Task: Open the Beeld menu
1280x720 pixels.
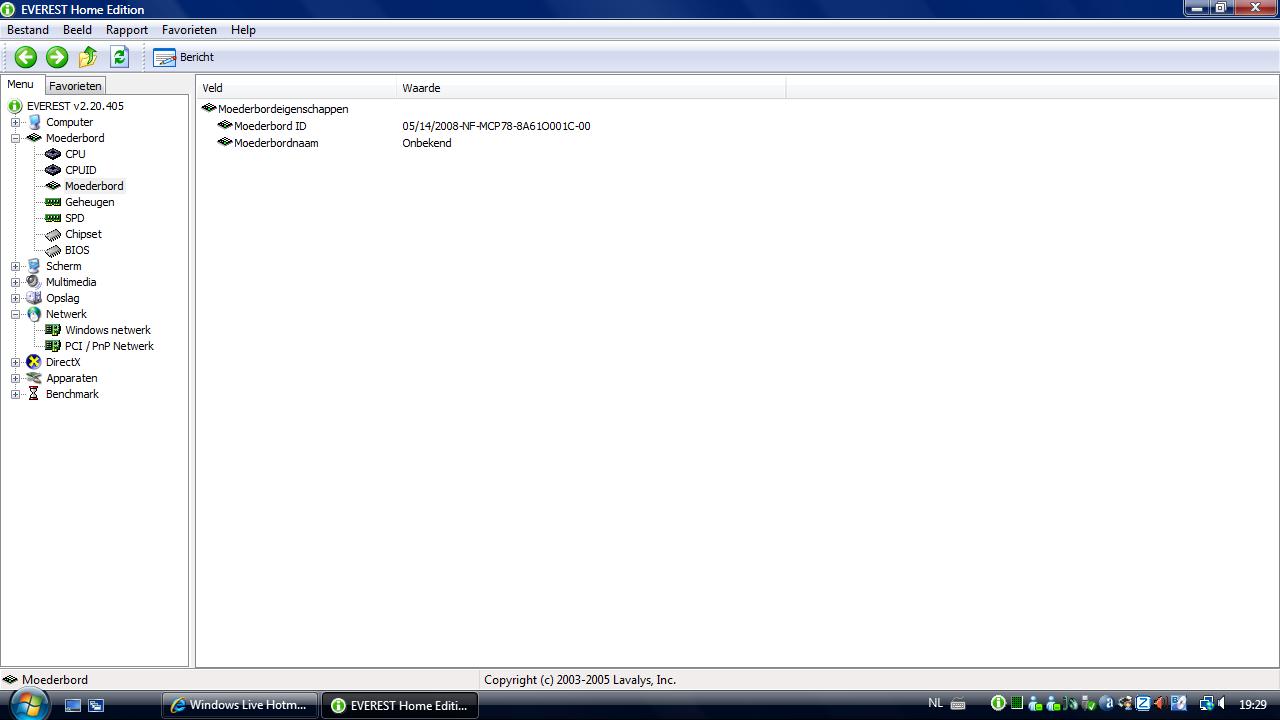Action: click(x=77, y=30)
